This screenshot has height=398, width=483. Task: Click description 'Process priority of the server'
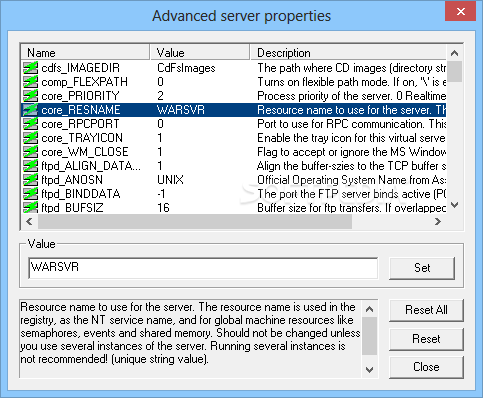click(351, 96)
